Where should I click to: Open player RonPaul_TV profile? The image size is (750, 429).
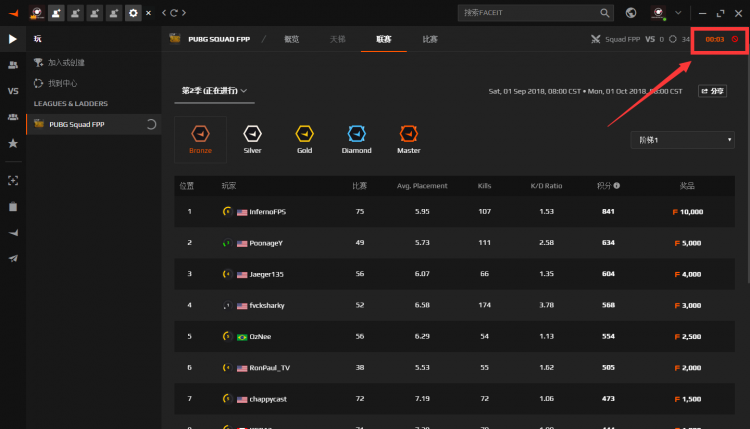(x=270, y=368)
